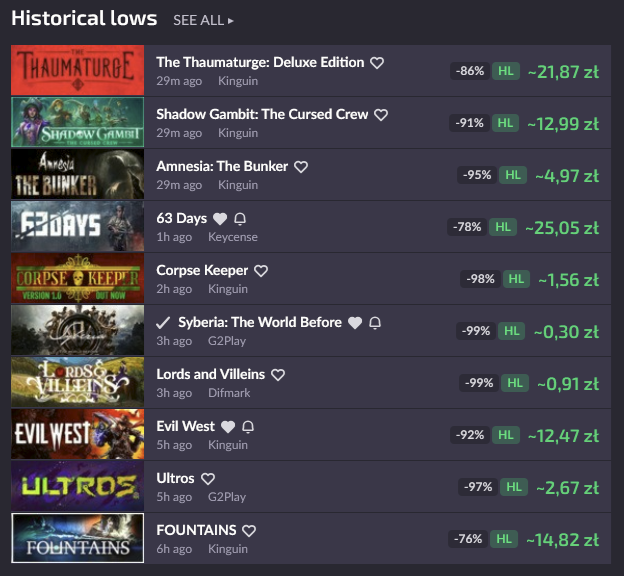
Task: Click the -91% discount badge for Shadow Gambit
Action: pyautogui.click(x=469, y=123)
